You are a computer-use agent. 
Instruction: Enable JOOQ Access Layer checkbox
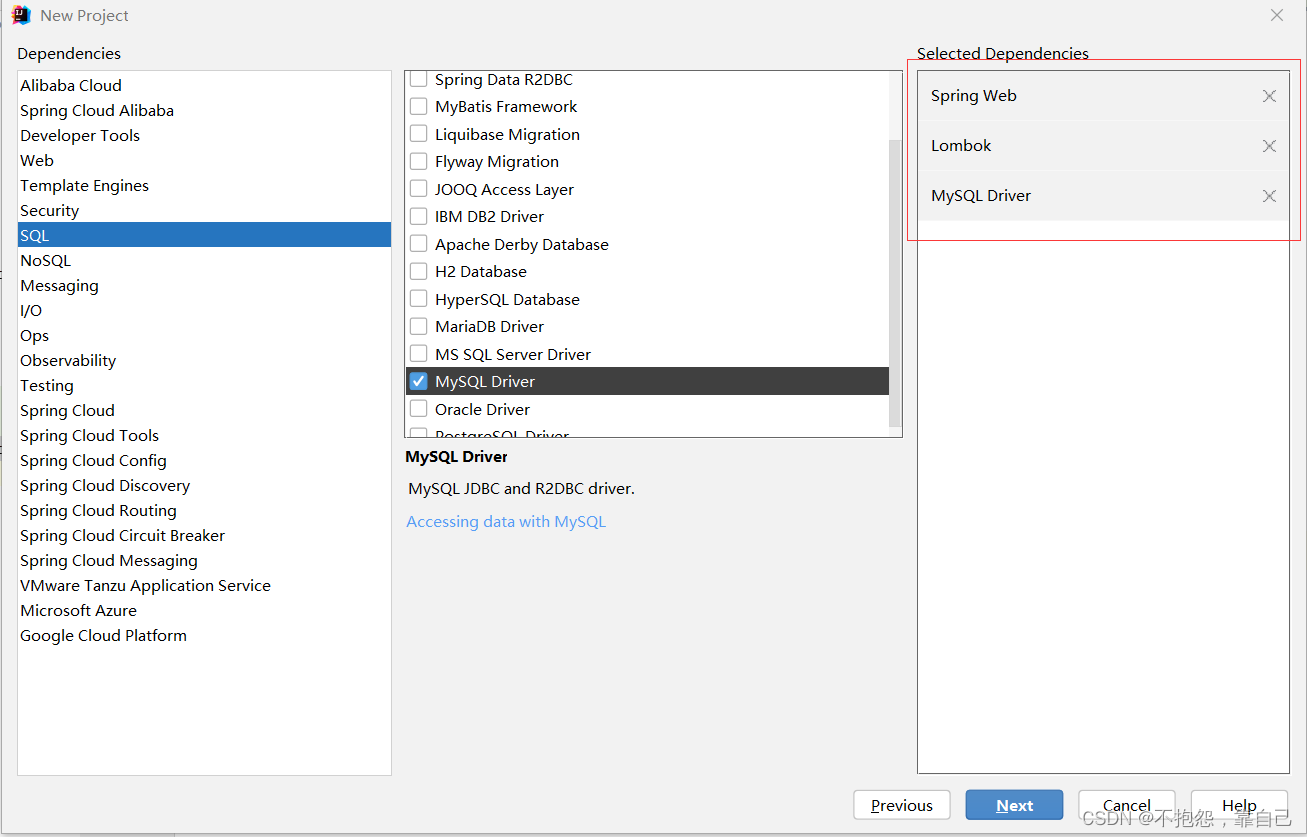point(419,189)
